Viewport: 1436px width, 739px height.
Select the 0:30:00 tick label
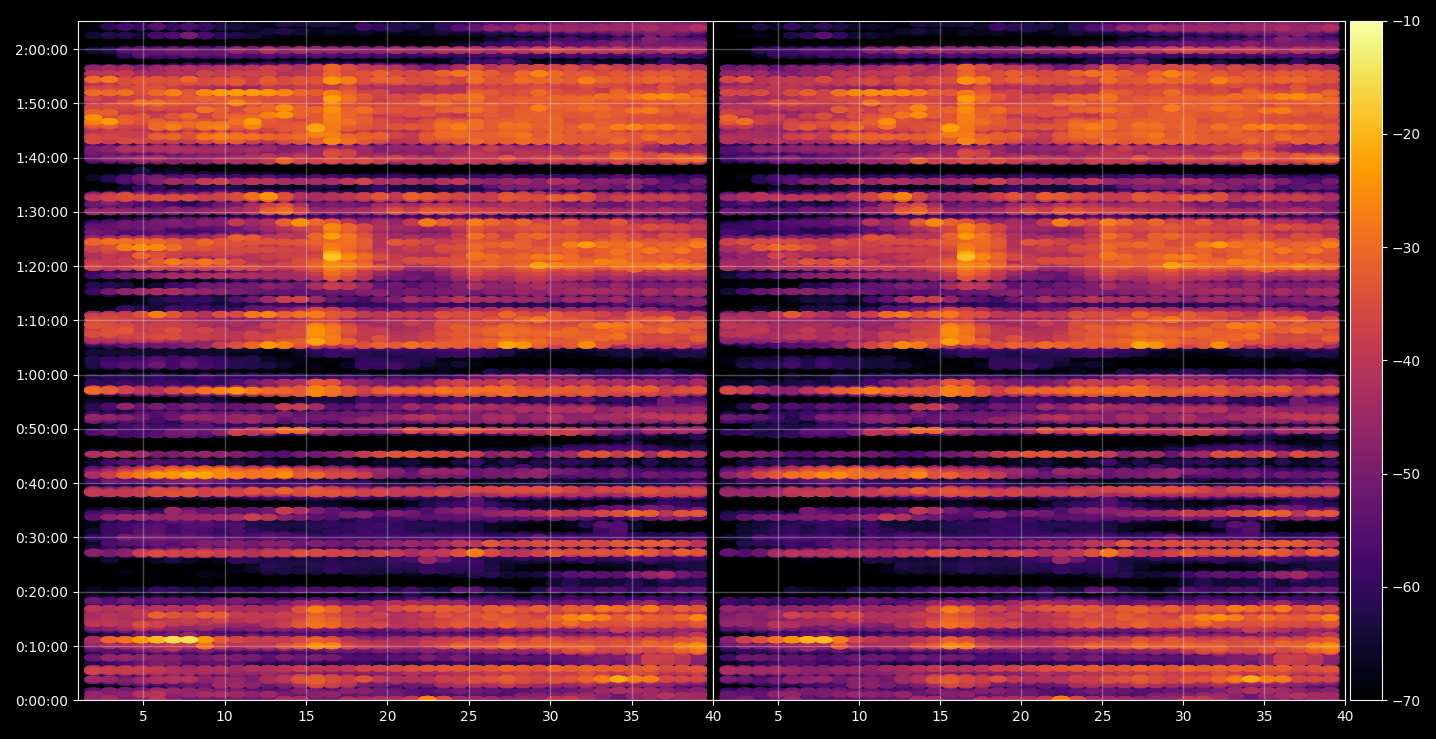(x=42, y=538)
